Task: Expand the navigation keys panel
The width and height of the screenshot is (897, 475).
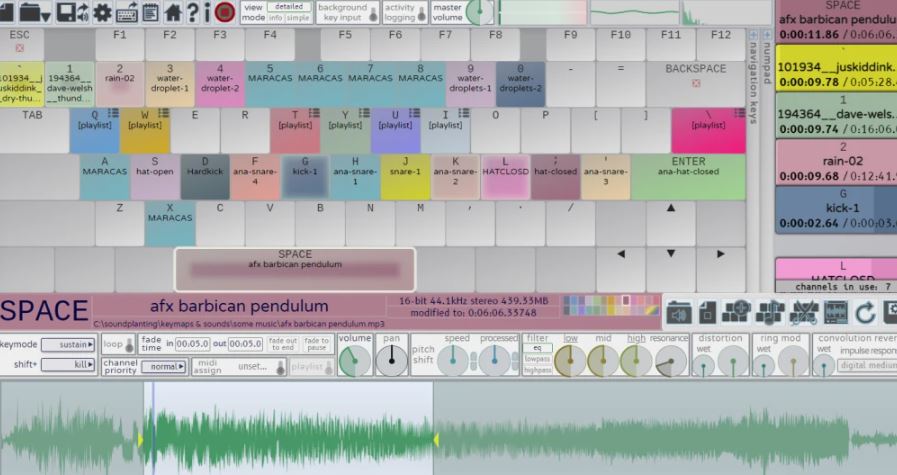Action: click(753, 35)
